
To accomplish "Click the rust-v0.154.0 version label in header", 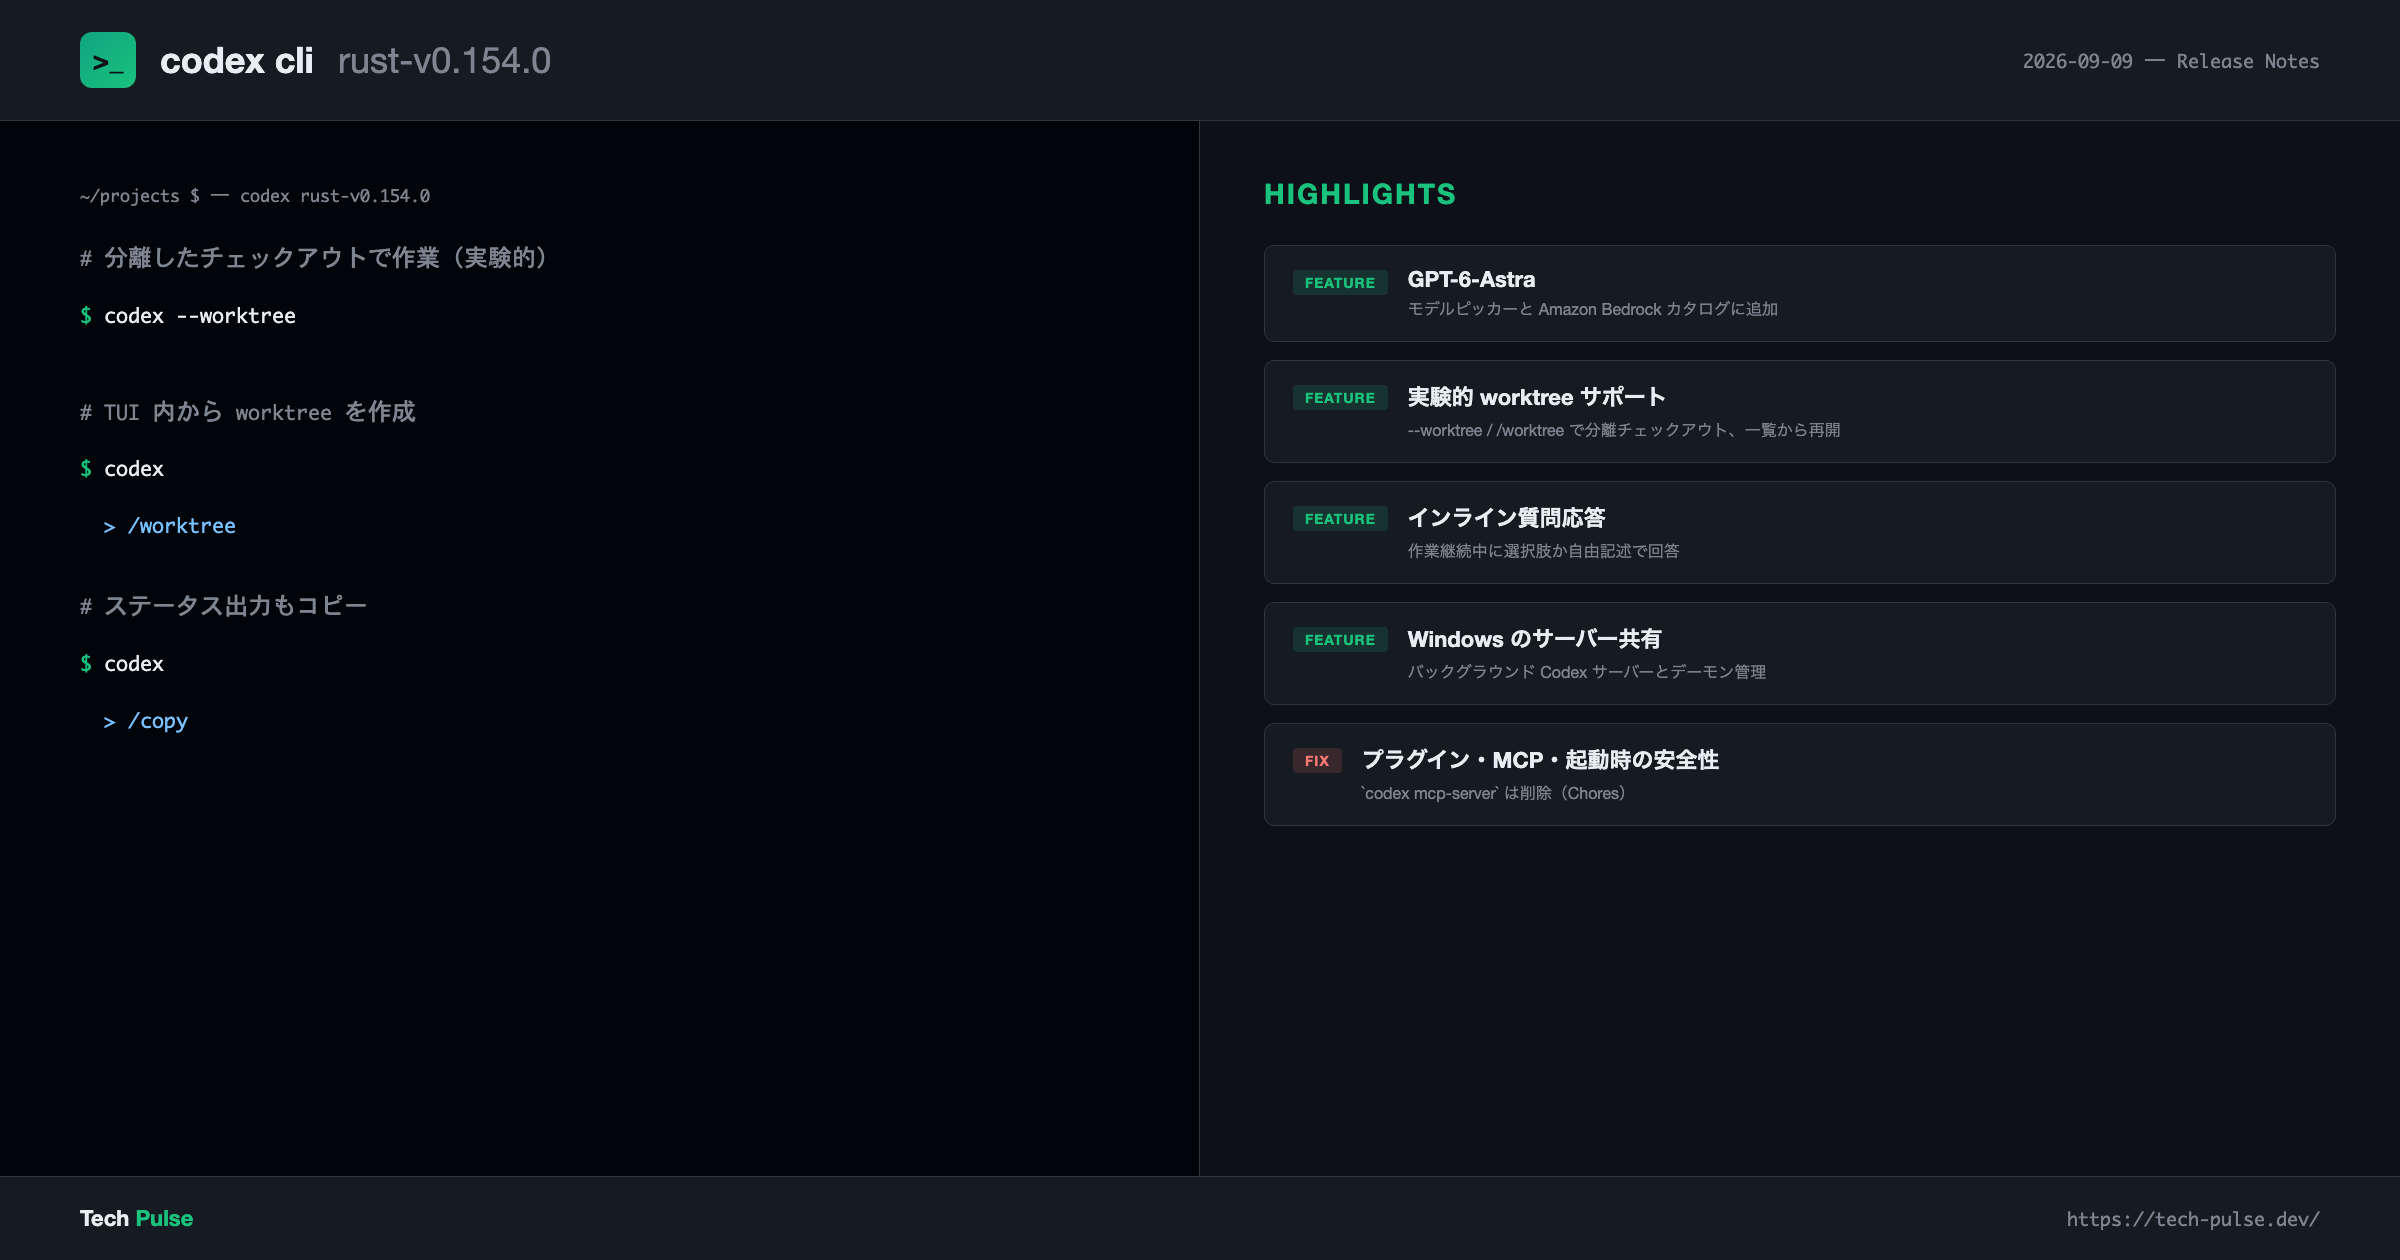I will click(444, 61).
